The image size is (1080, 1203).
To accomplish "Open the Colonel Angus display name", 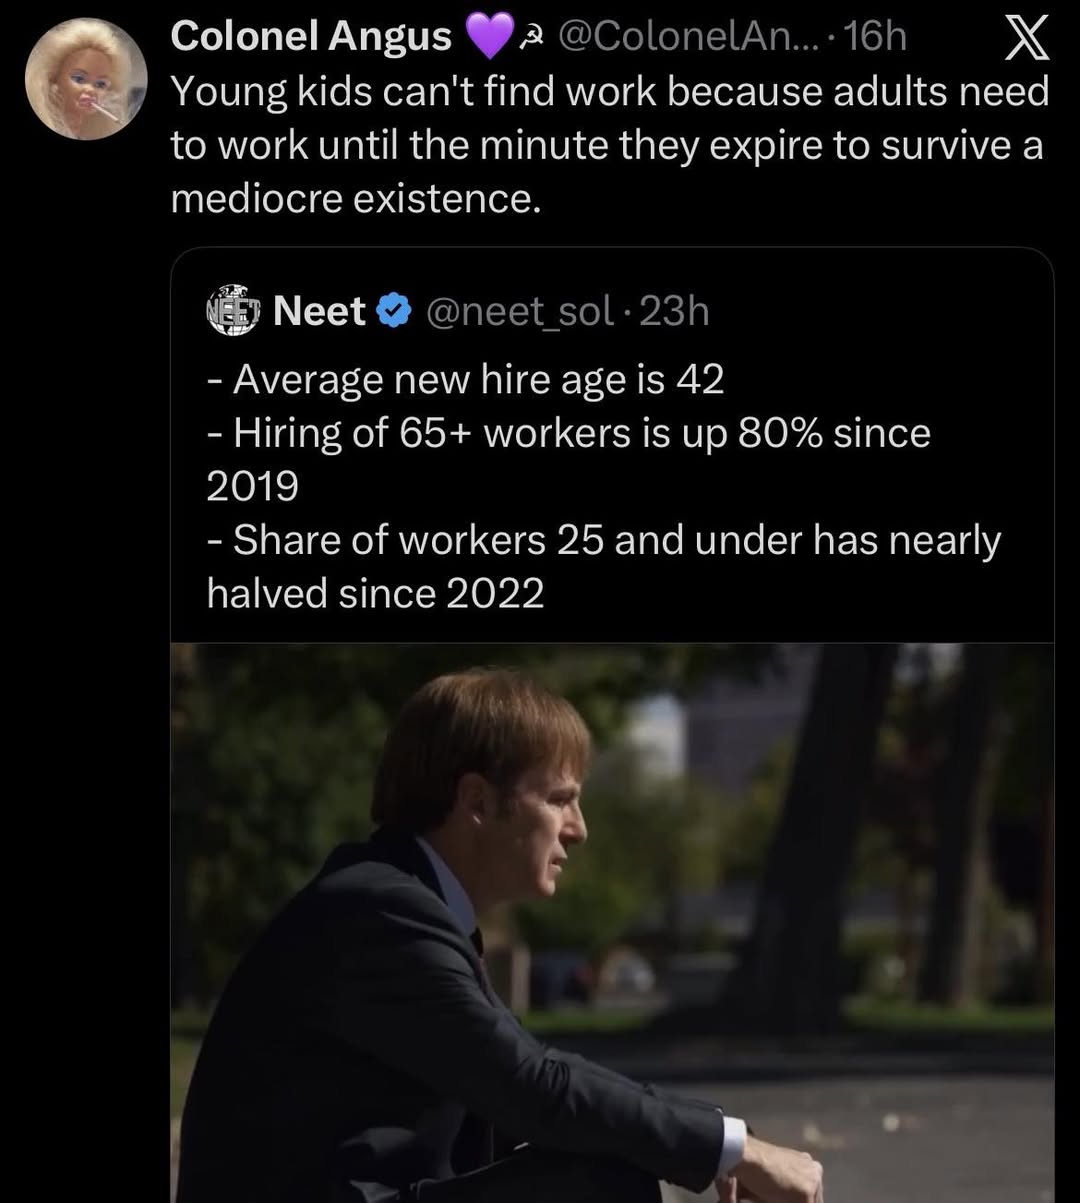I will (311, 37).
